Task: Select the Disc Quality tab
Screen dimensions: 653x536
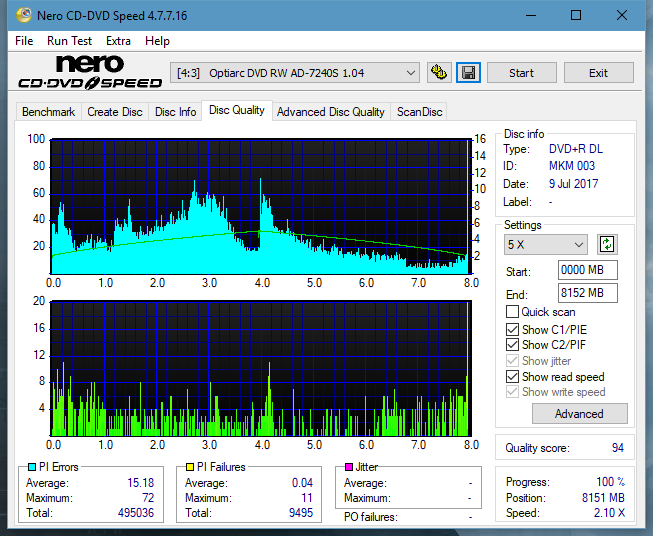Action: click(x=237, y=110)
